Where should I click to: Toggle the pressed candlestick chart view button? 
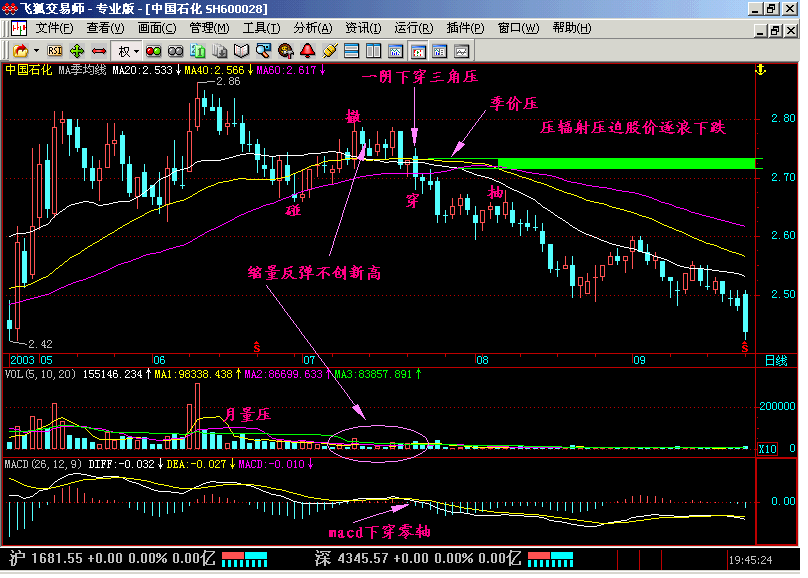pyautogui.click(x=418, y=51)
